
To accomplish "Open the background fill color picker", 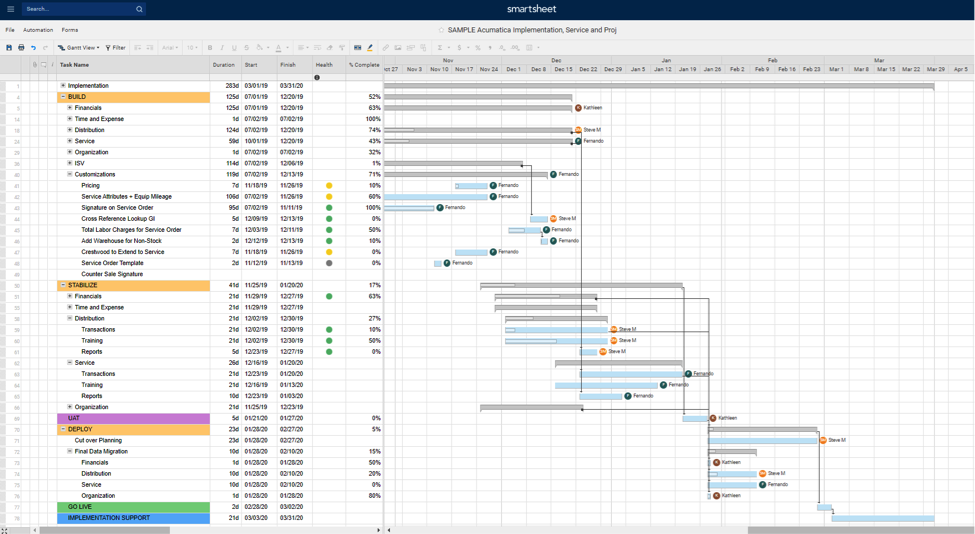I will 262,47.
